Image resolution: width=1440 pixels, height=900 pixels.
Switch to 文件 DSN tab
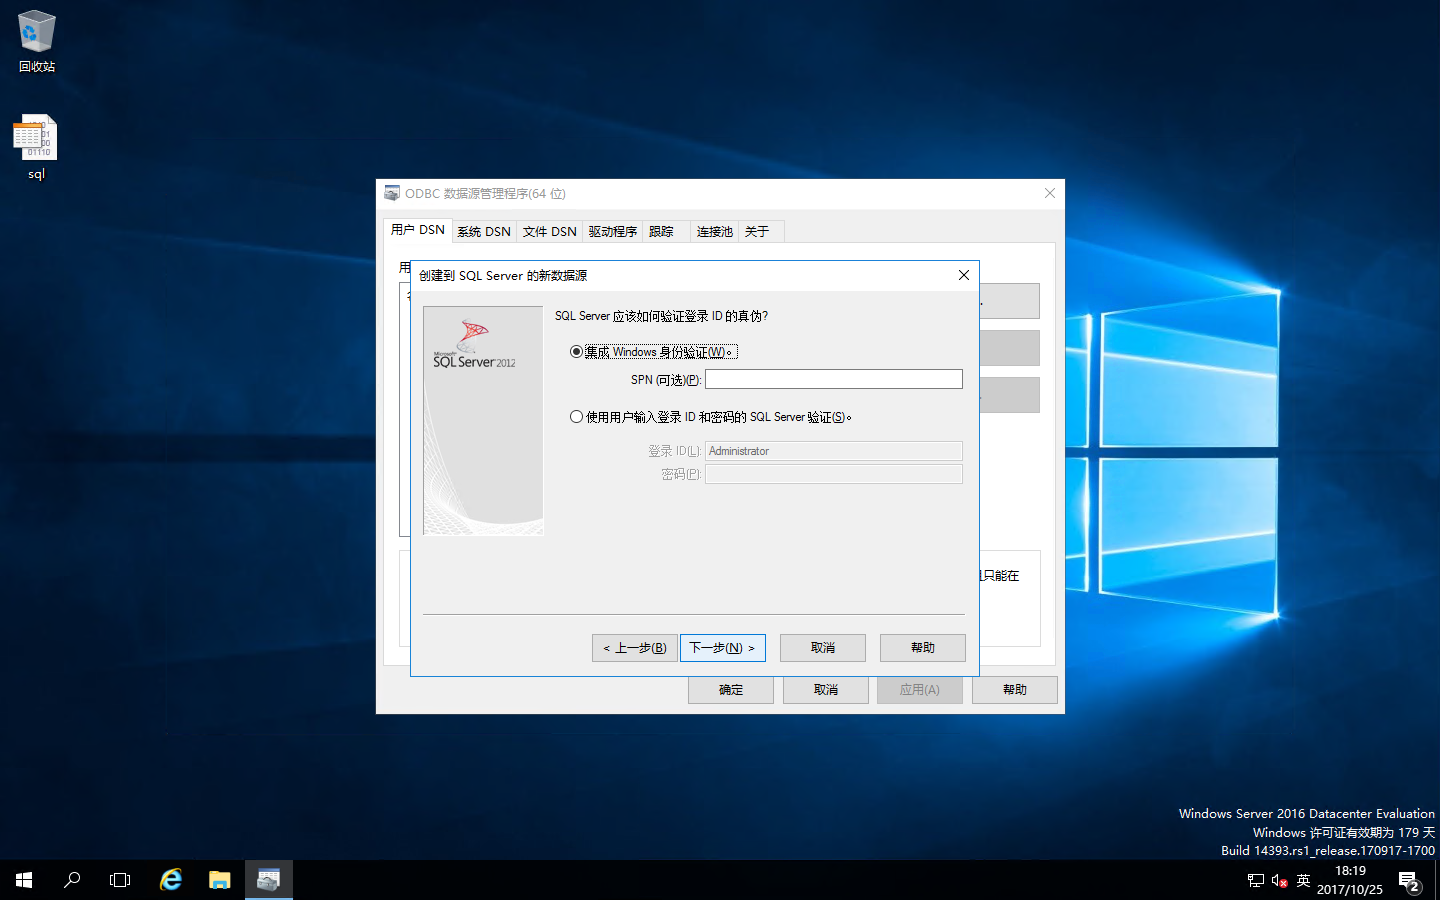(550, 231)
